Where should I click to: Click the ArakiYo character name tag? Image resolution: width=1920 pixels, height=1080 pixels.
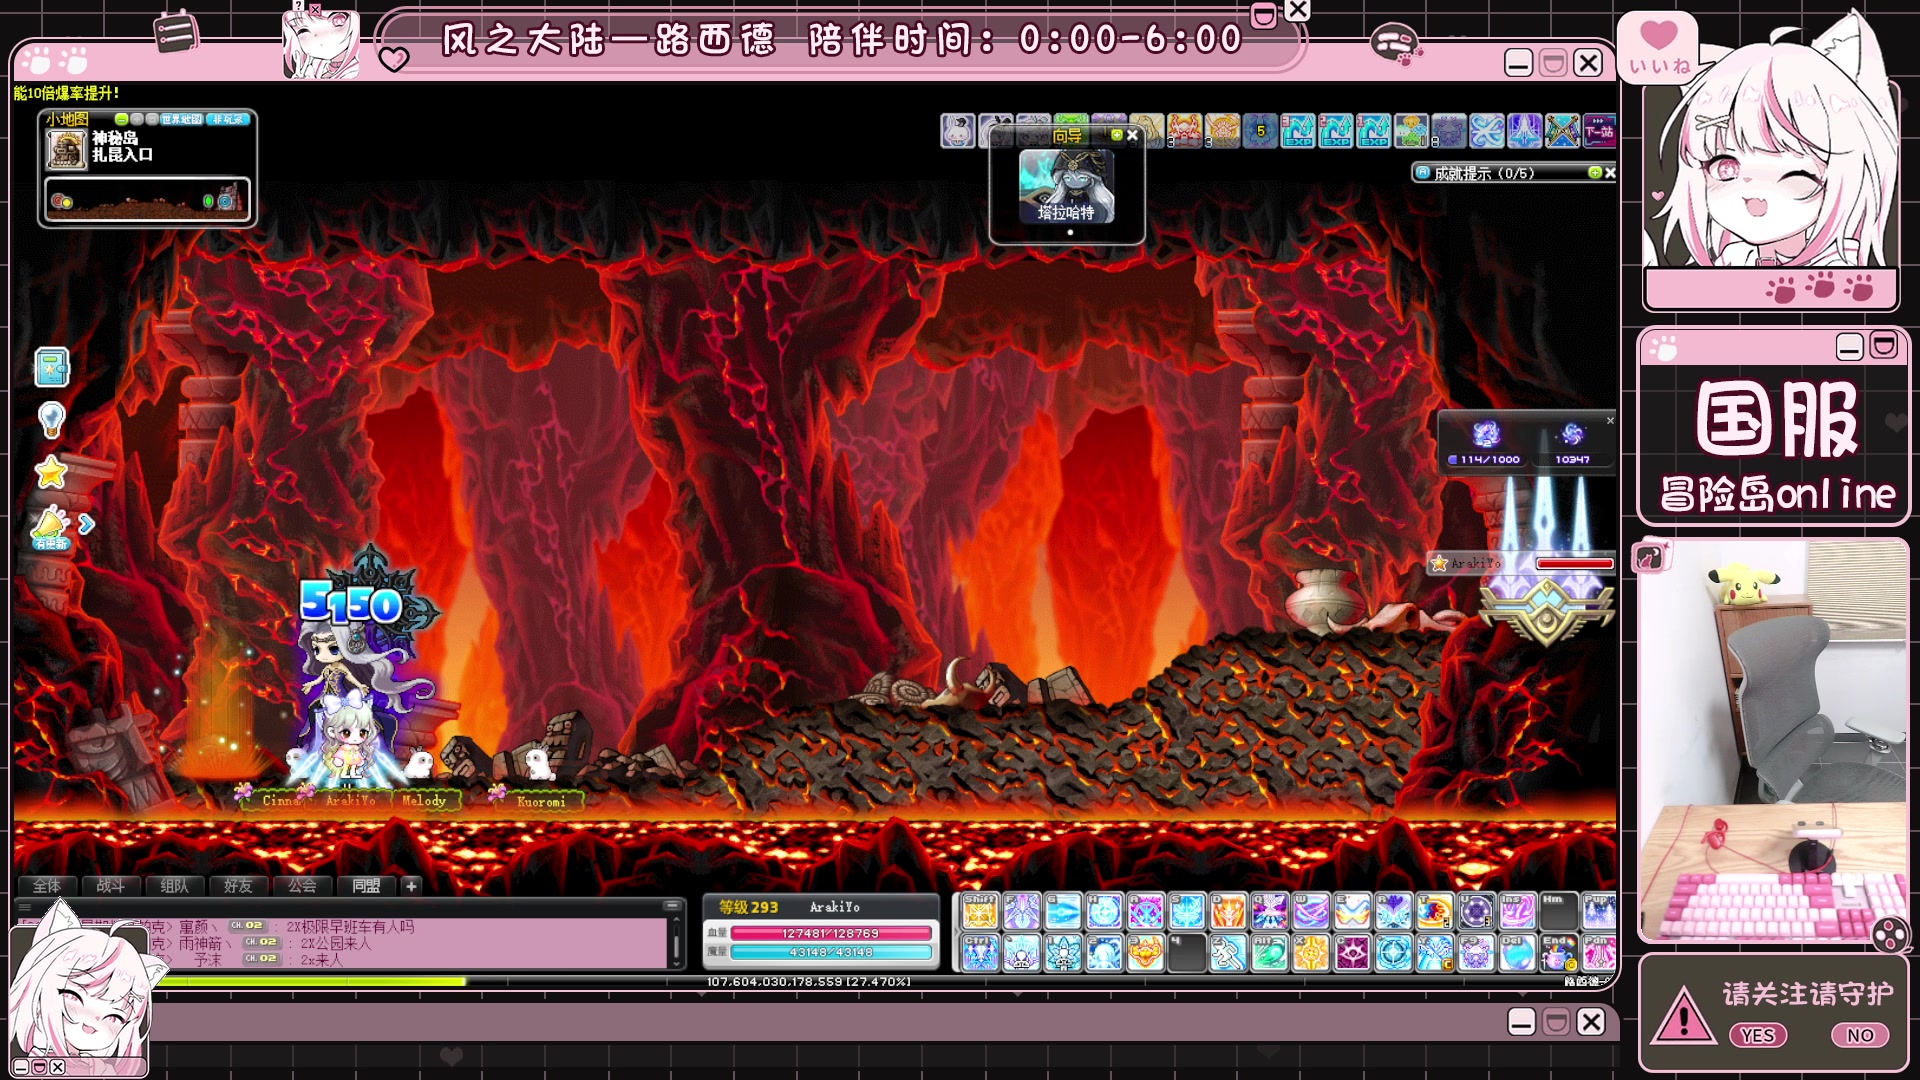[x=350, y=800]
